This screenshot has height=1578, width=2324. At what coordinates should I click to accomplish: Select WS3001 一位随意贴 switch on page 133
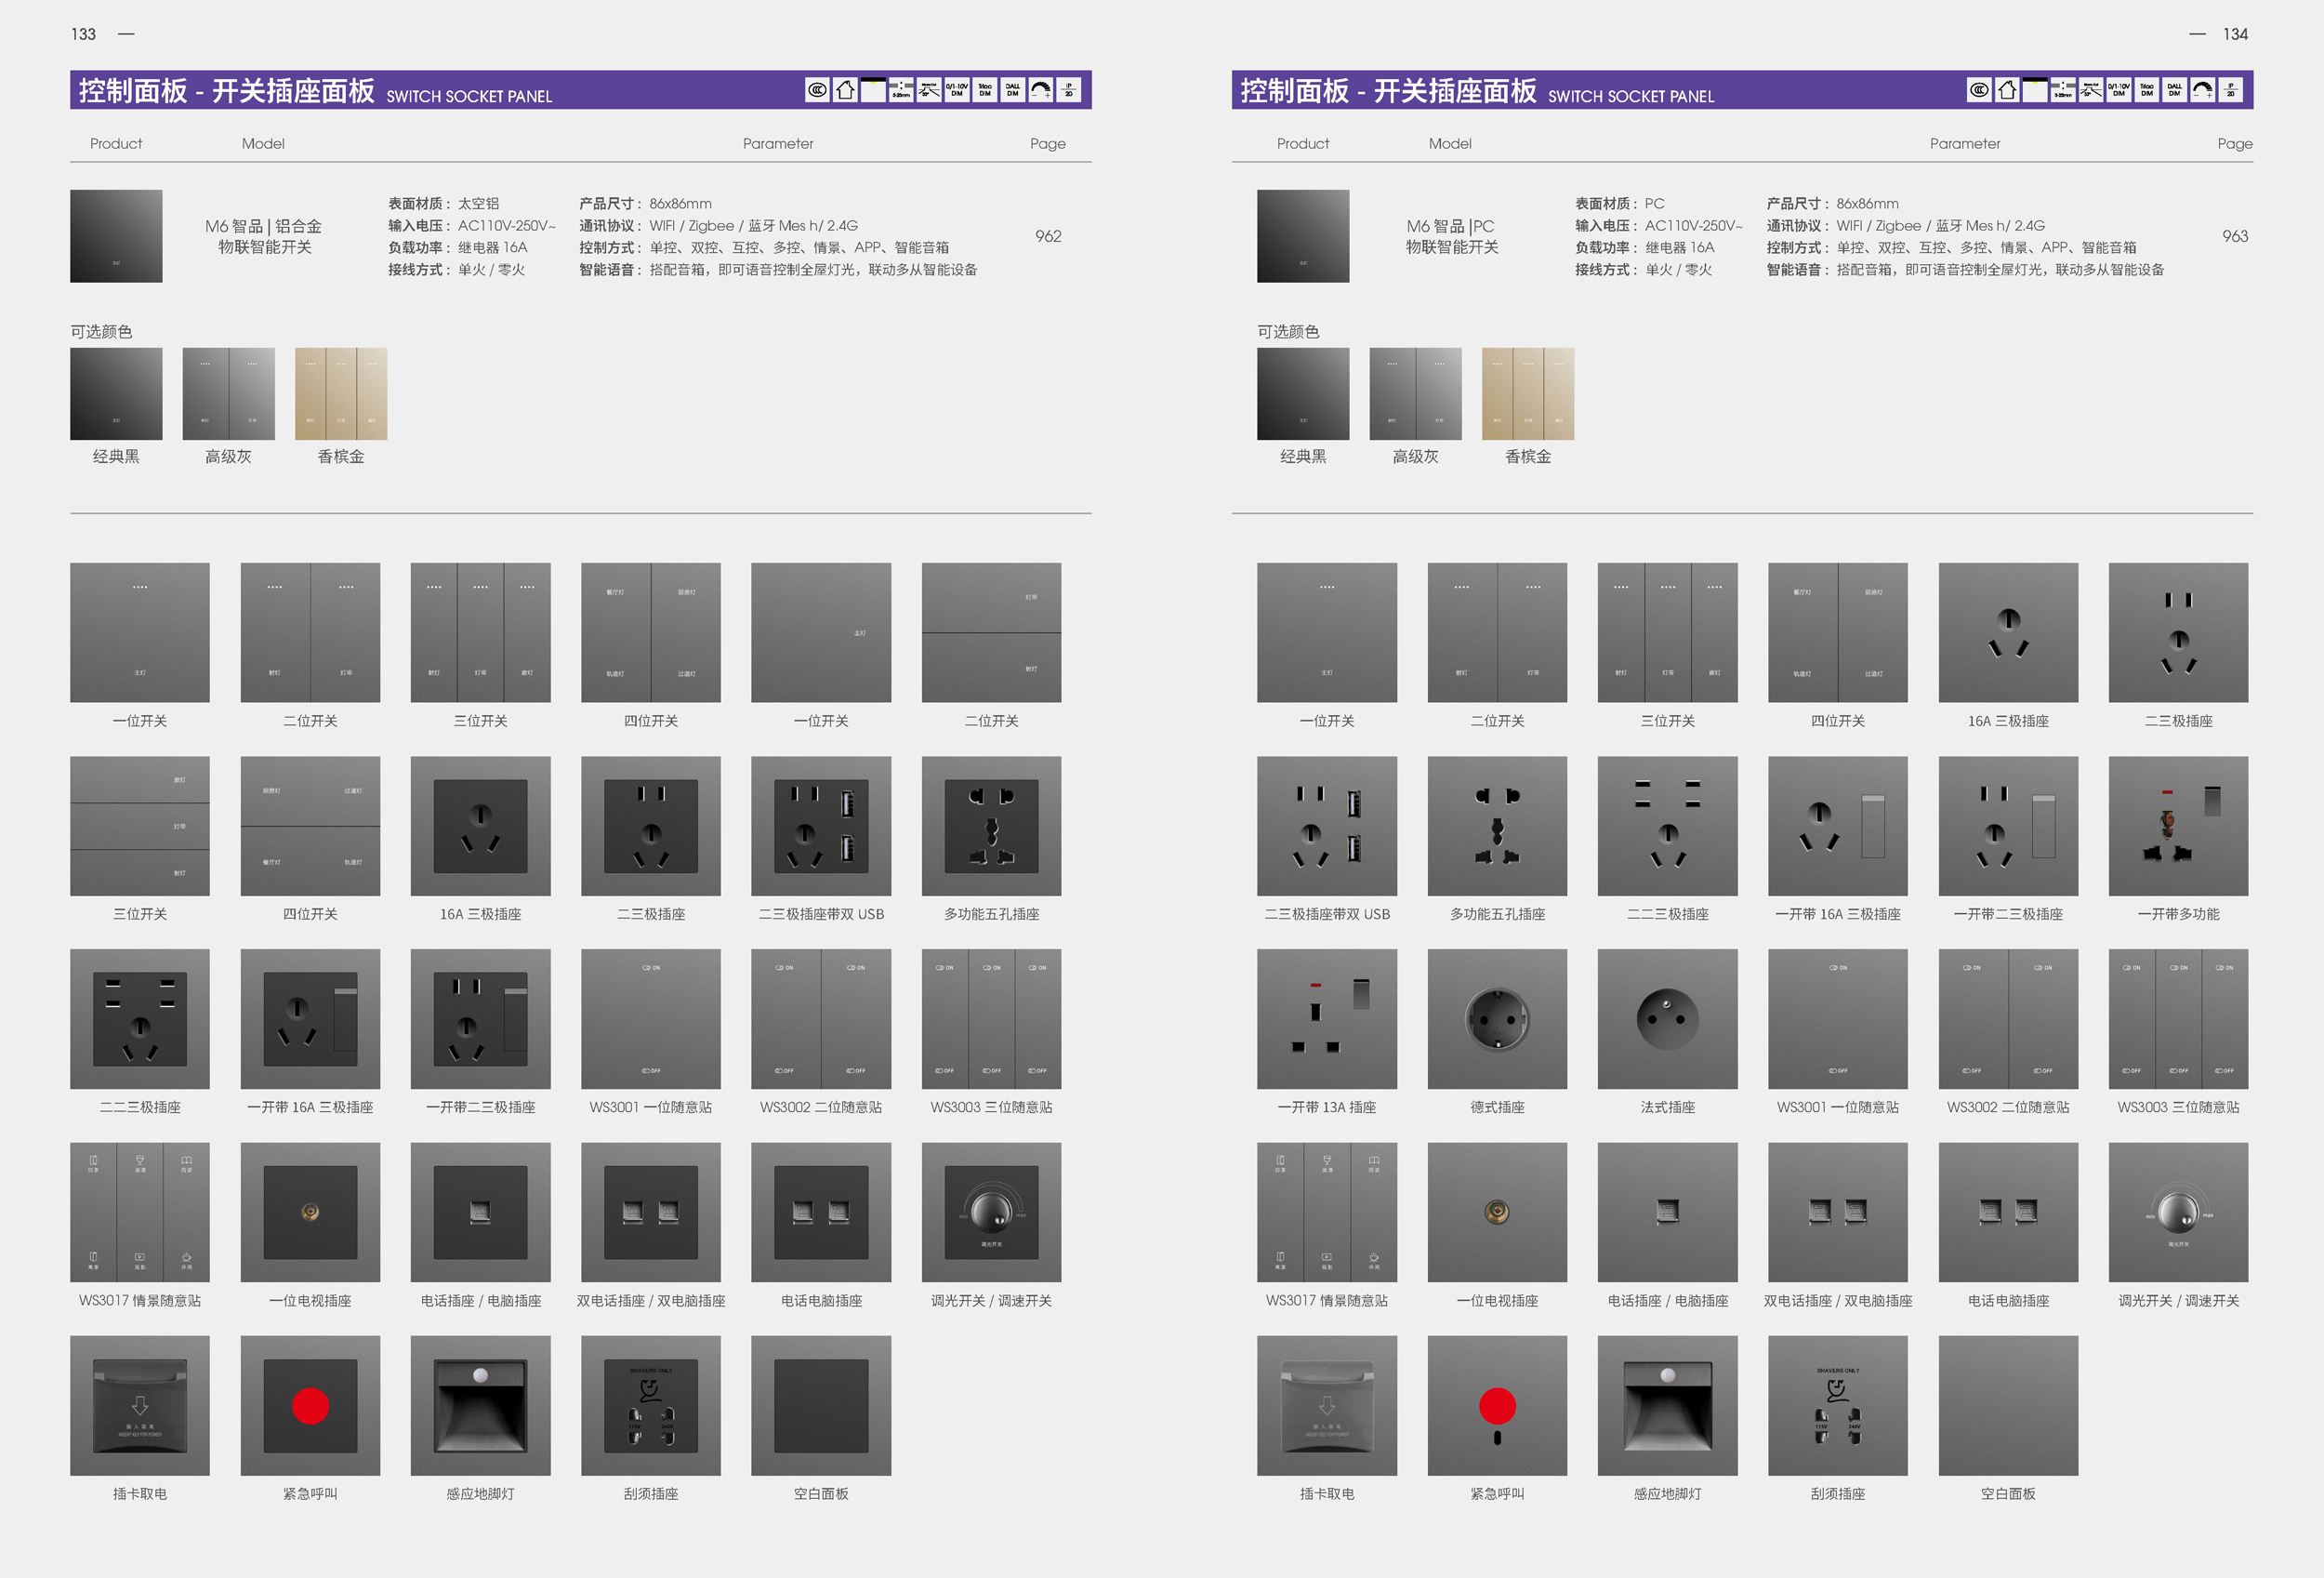pyautogui.click(x=650, y=1018)
